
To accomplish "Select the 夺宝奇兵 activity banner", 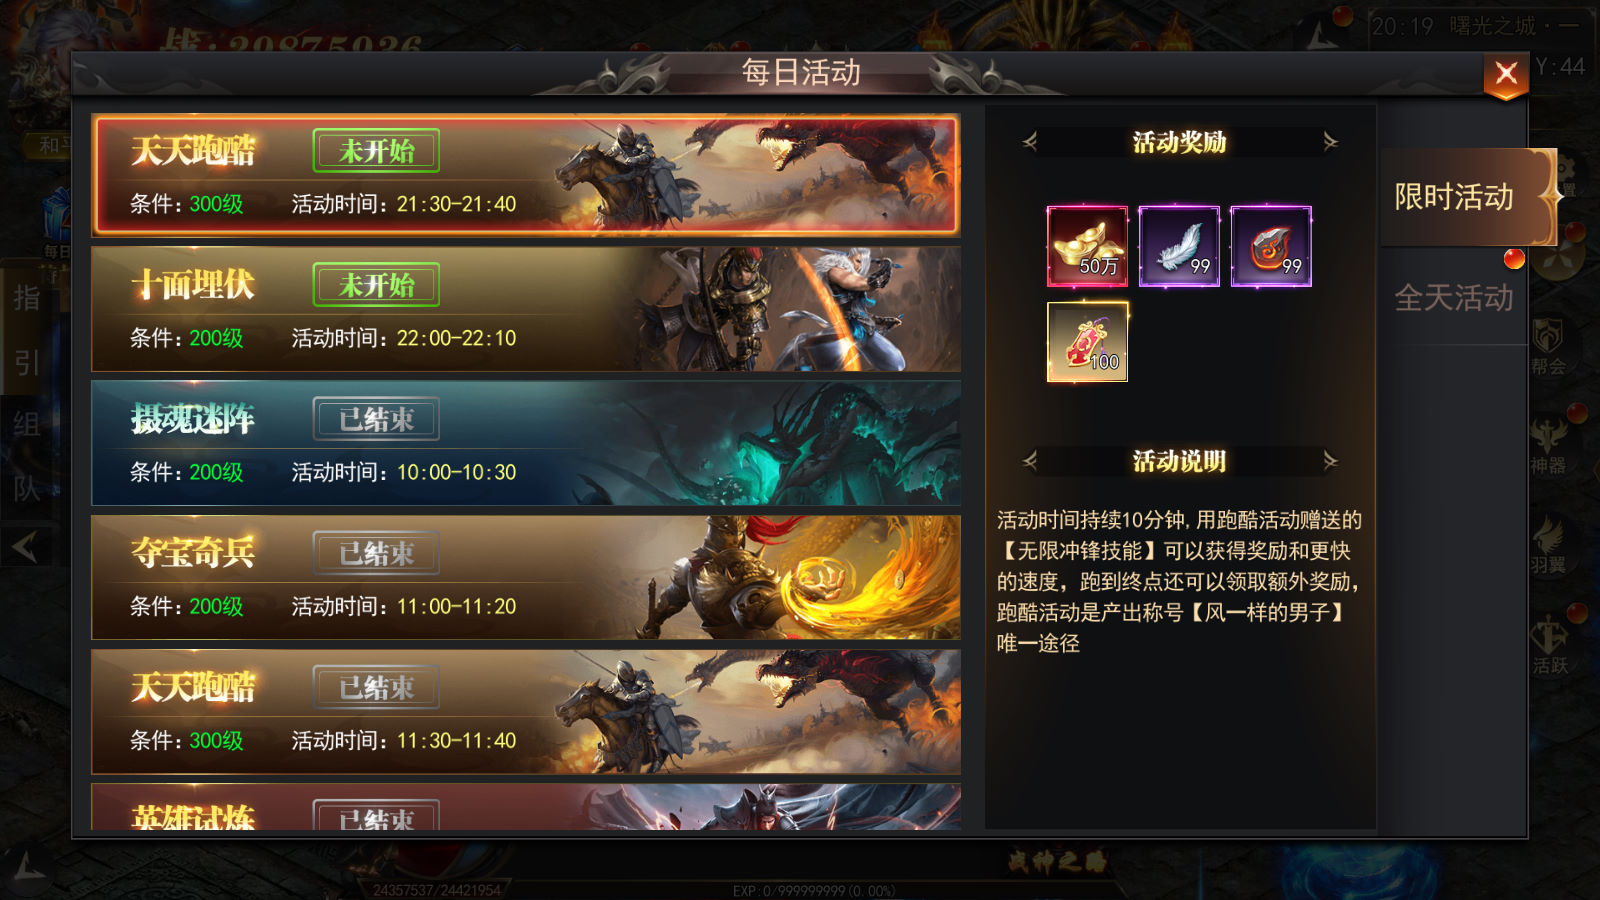I will click(526, 577).
